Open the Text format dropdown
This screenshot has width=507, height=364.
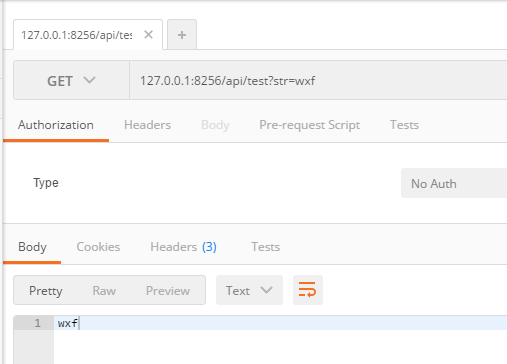(x=249, y=290)
